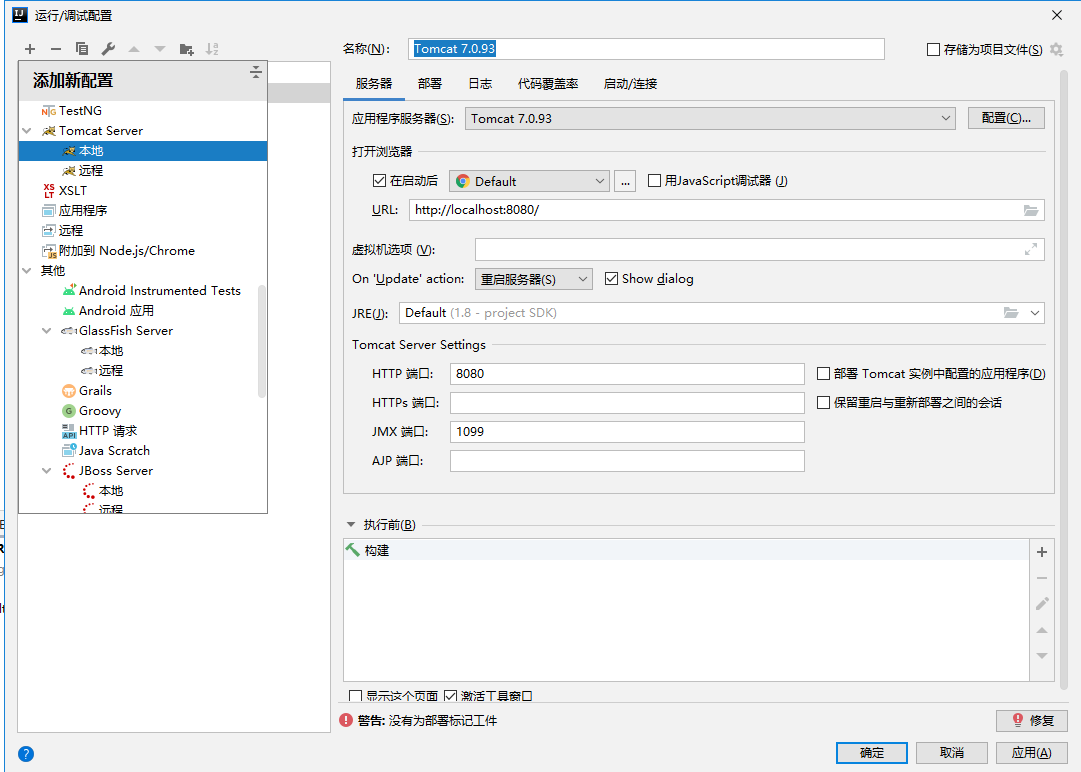Select Tomcat Server 本地 option
This screenshot has height=772, width=1081.
[143, 151]
